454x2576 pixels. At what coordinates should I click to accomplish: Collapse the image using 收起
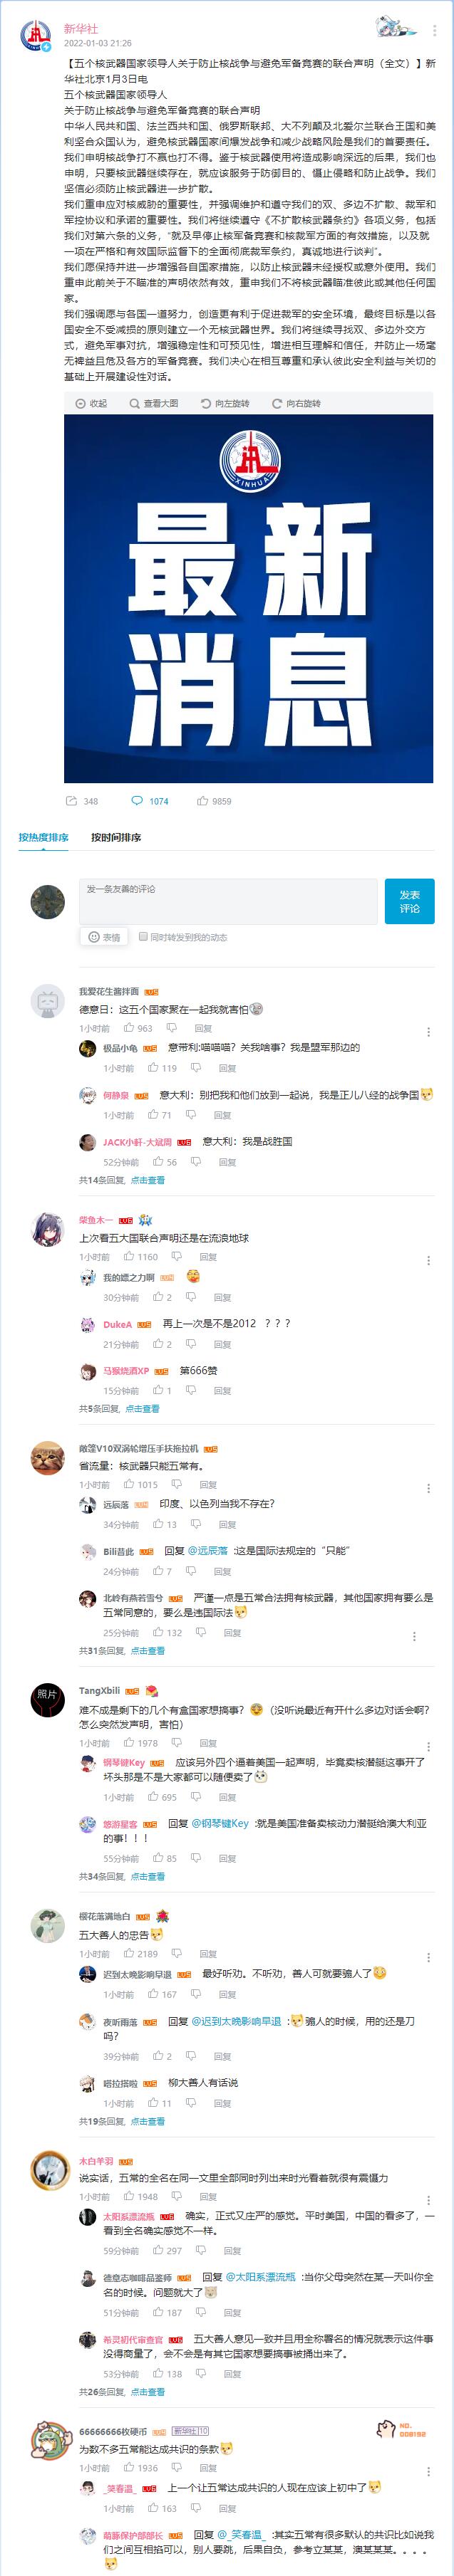pyautogui.click(x=92, y=403)
